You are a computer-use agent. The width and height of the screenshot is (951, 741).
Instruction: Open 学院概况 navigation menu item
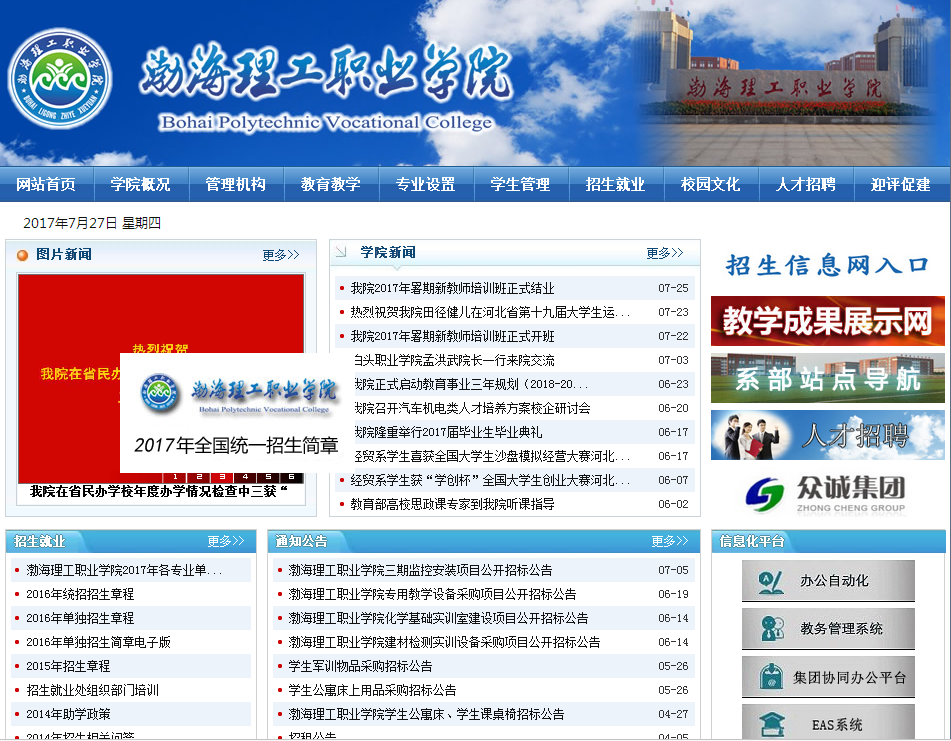pyautogui.click(x=140, y=184)
